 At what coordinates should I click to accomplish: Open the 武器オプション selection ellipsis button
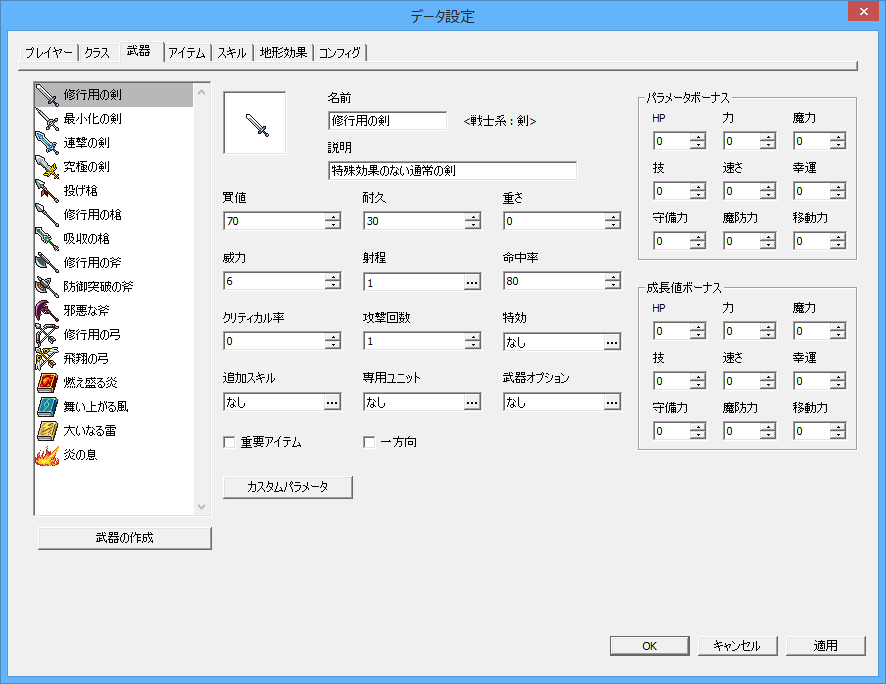coord(612,402)
